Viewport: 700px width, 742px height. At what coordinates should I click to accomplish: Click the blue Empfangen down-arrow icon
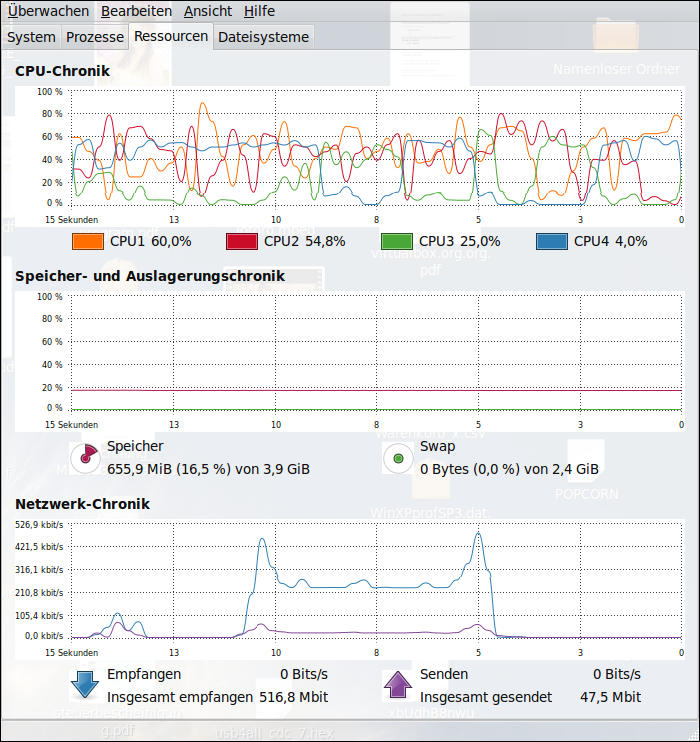(x=86, y=685)
